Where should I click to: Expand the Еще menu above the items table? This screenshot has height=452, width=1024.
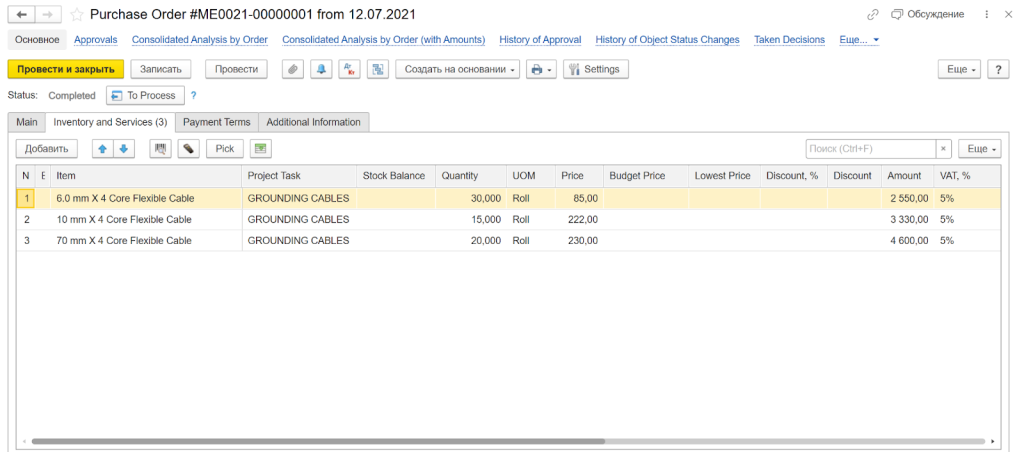point(978,149)
